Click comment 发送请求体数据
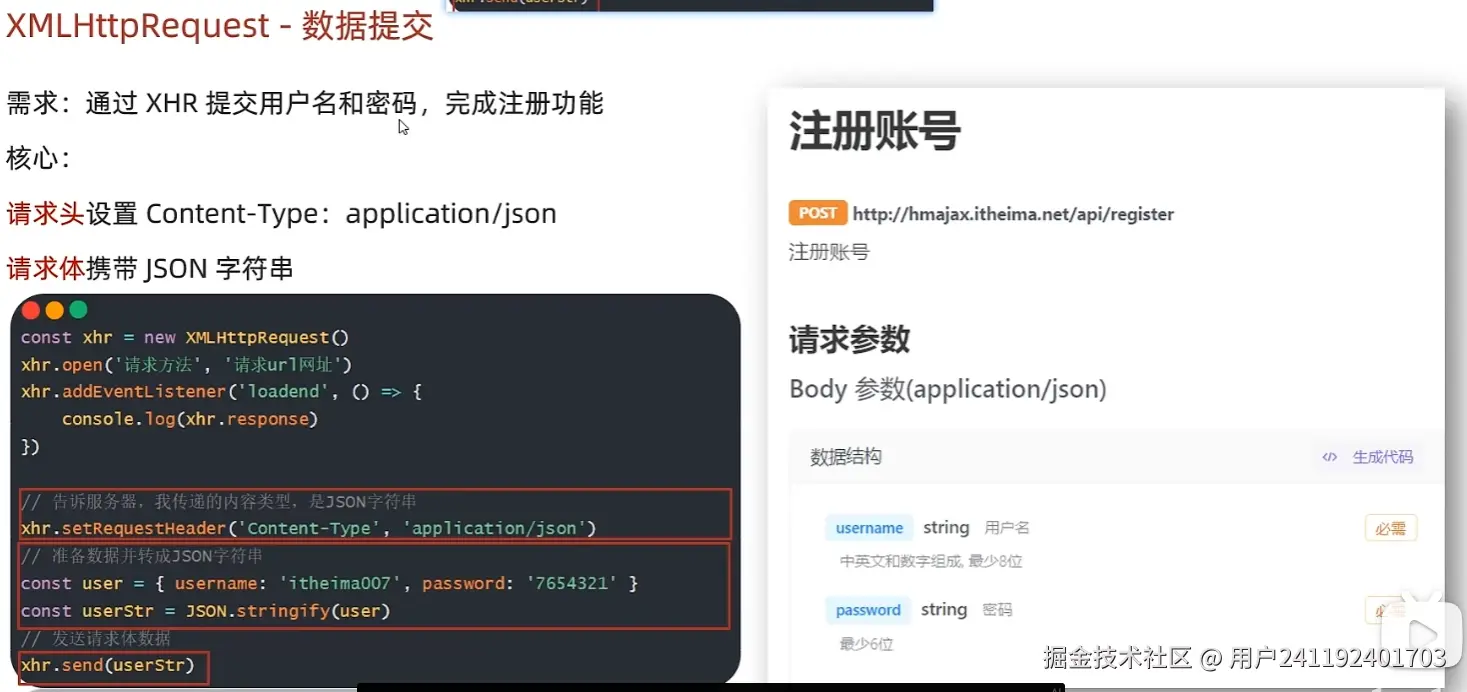Screen dimensions: 1467x692 click(96, 638)
